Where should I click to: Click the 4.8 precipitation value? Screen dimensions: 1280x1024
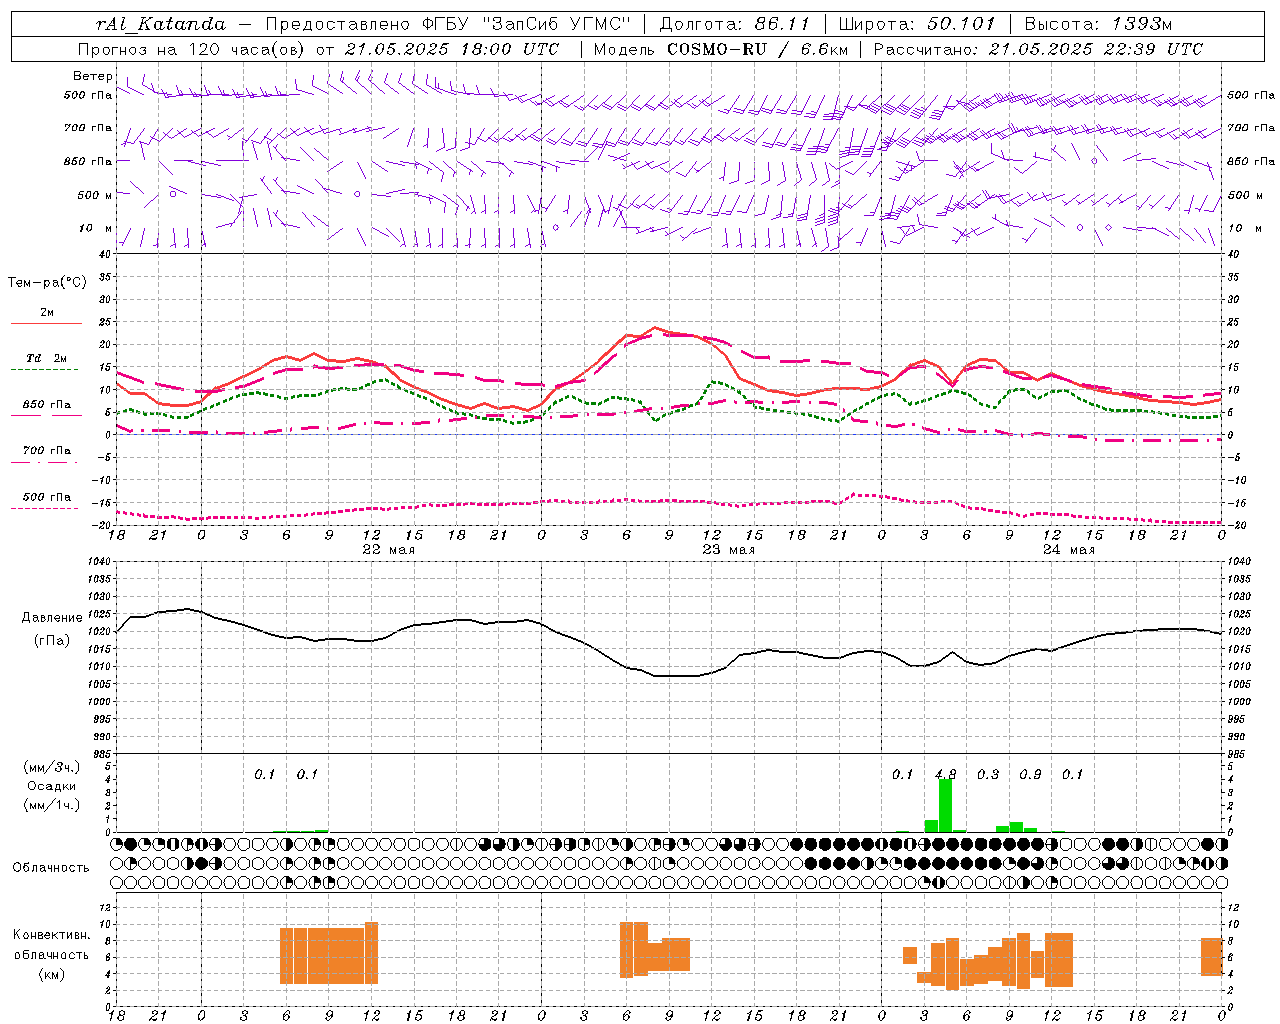pyautogui.click(x=945, y=775)
